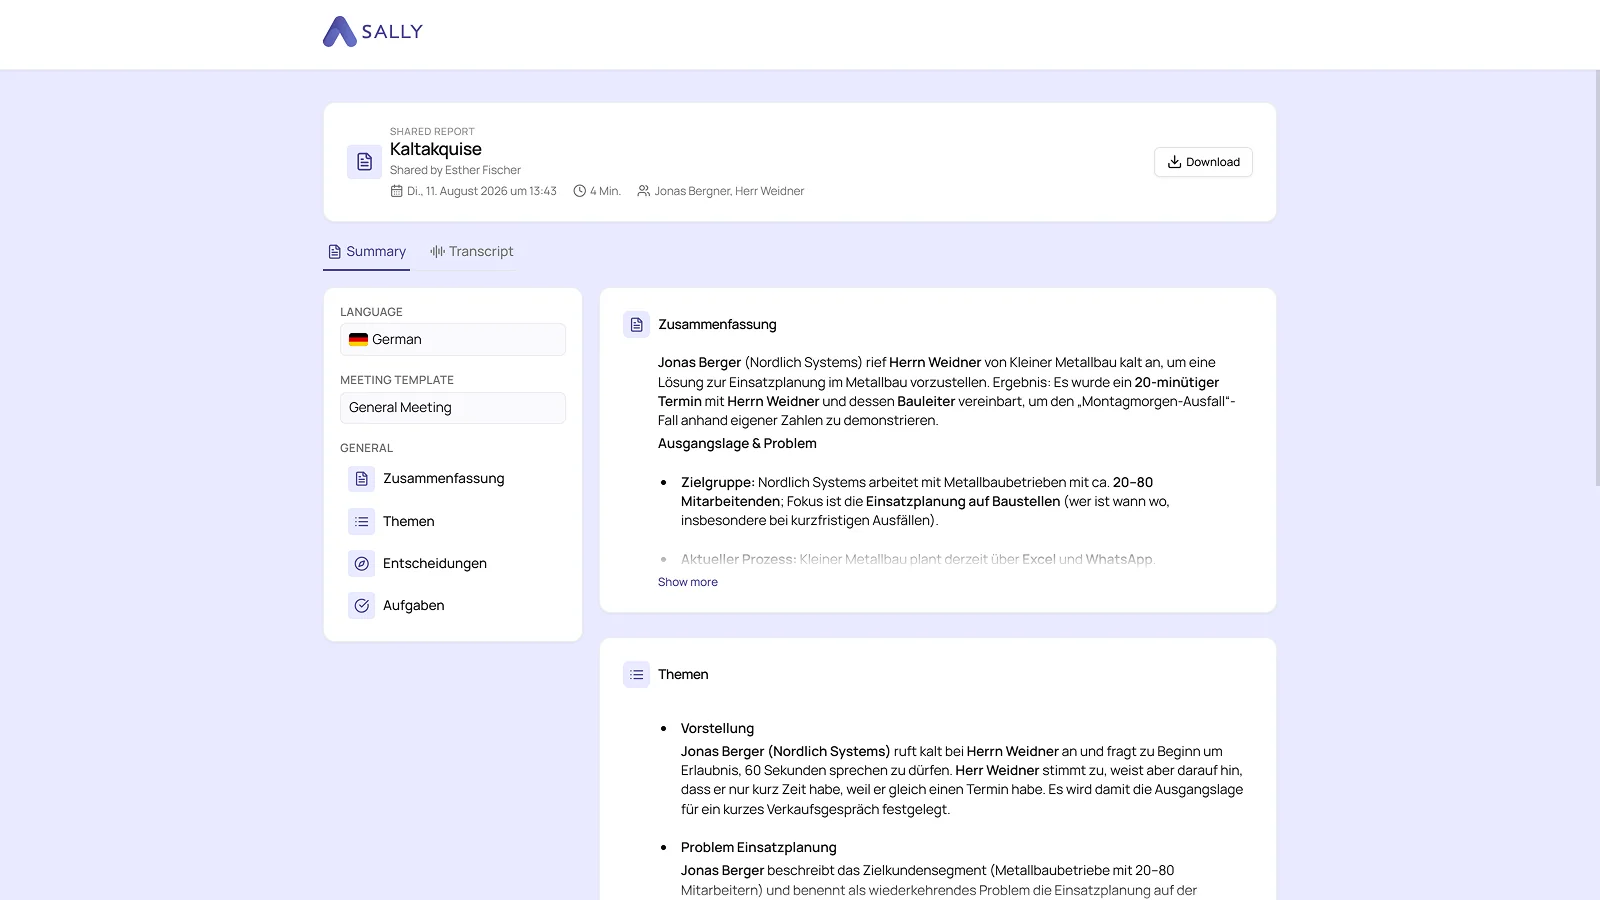Click the Themen section header icon
The height and width of the screenshot is (900, 1600).
636,675
